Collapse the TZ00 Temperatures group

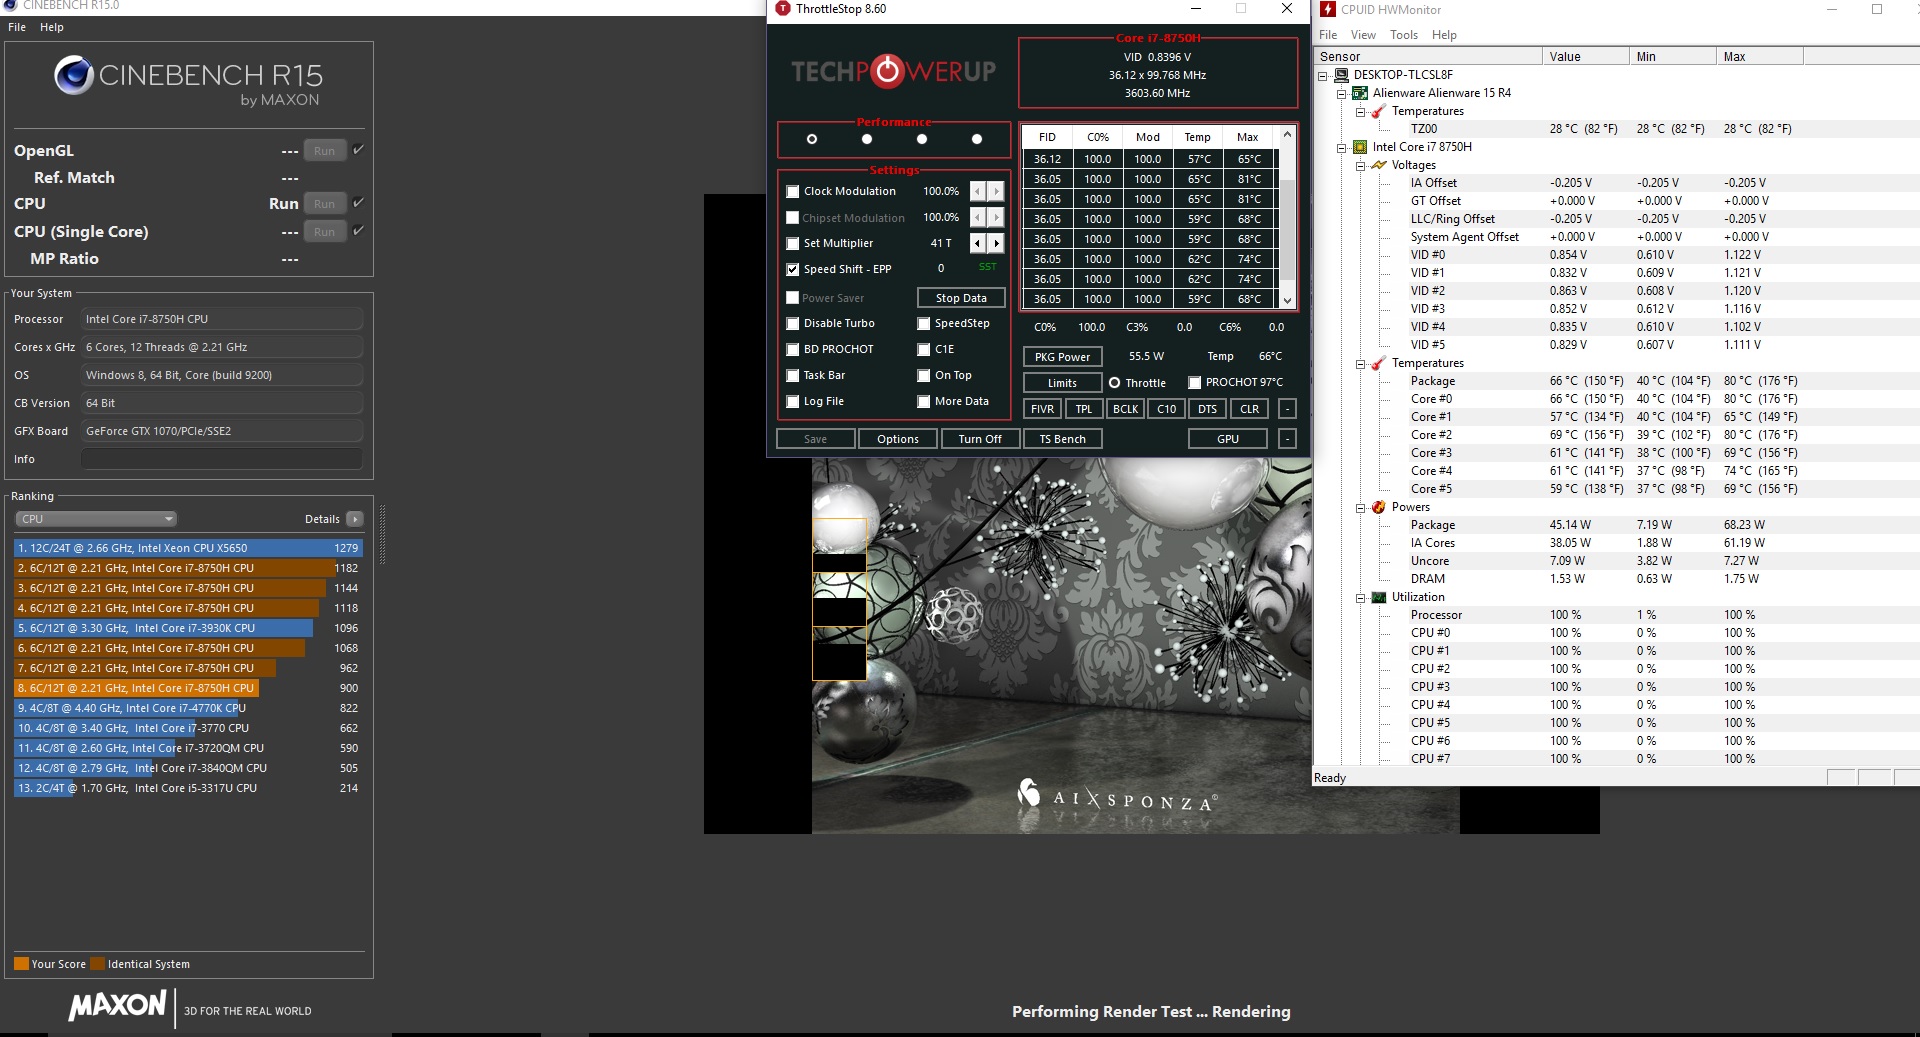(x=1361, y=112)
